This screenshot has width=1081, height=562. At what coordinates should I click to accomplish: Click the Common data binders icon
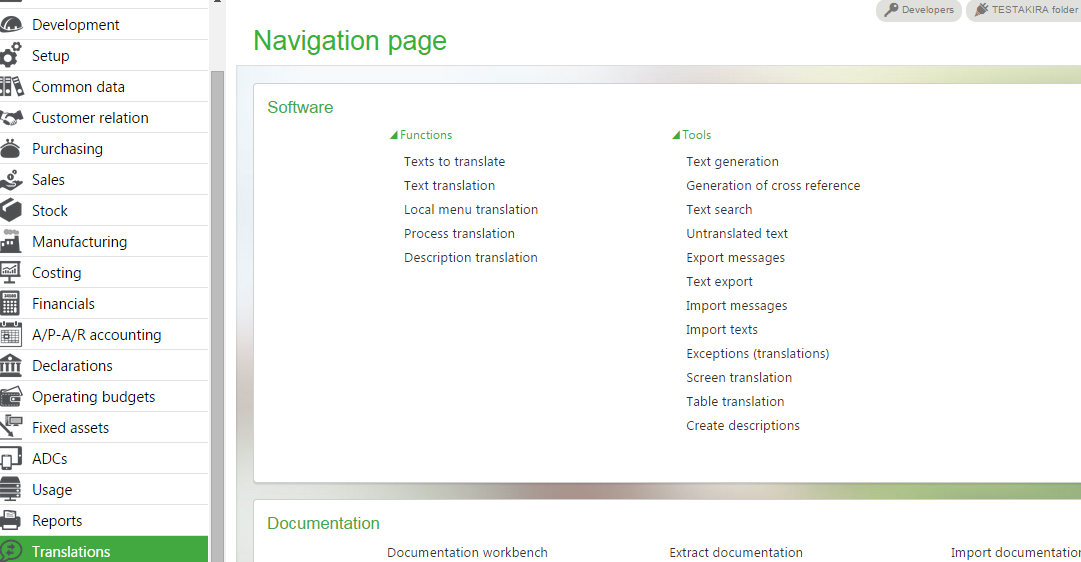[11, 87]
